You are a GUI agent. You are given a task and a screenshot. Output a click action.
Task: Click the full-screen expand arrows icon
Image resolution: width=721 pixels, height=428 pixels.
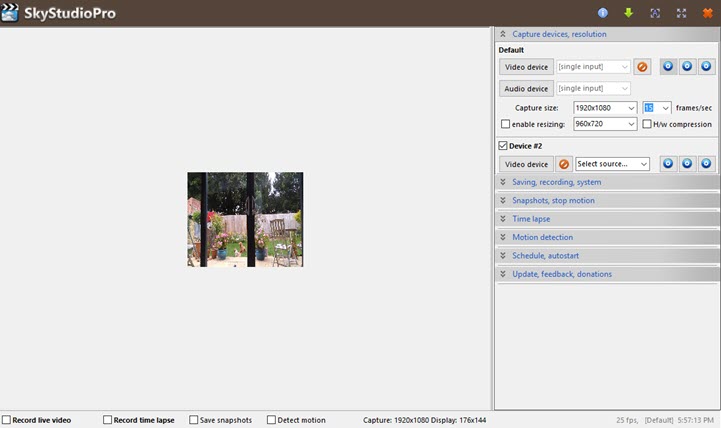point(681,13)
